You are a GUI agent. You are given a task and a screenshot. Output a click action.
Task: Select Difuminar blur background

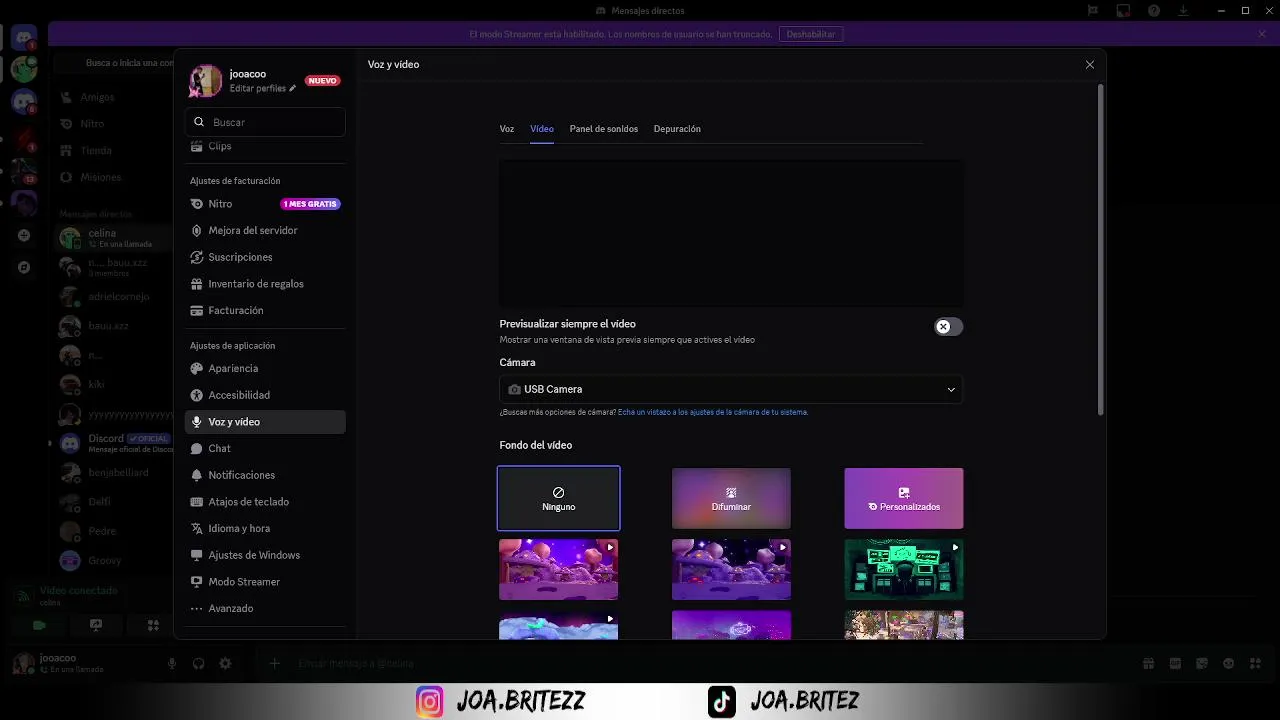coord(731,498)
